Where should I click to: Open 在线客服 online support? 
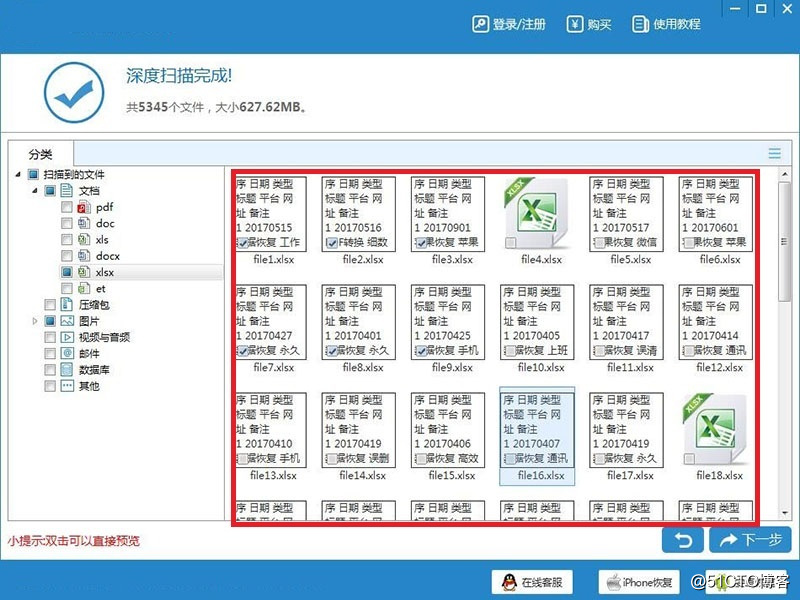(x=532, y=582)
